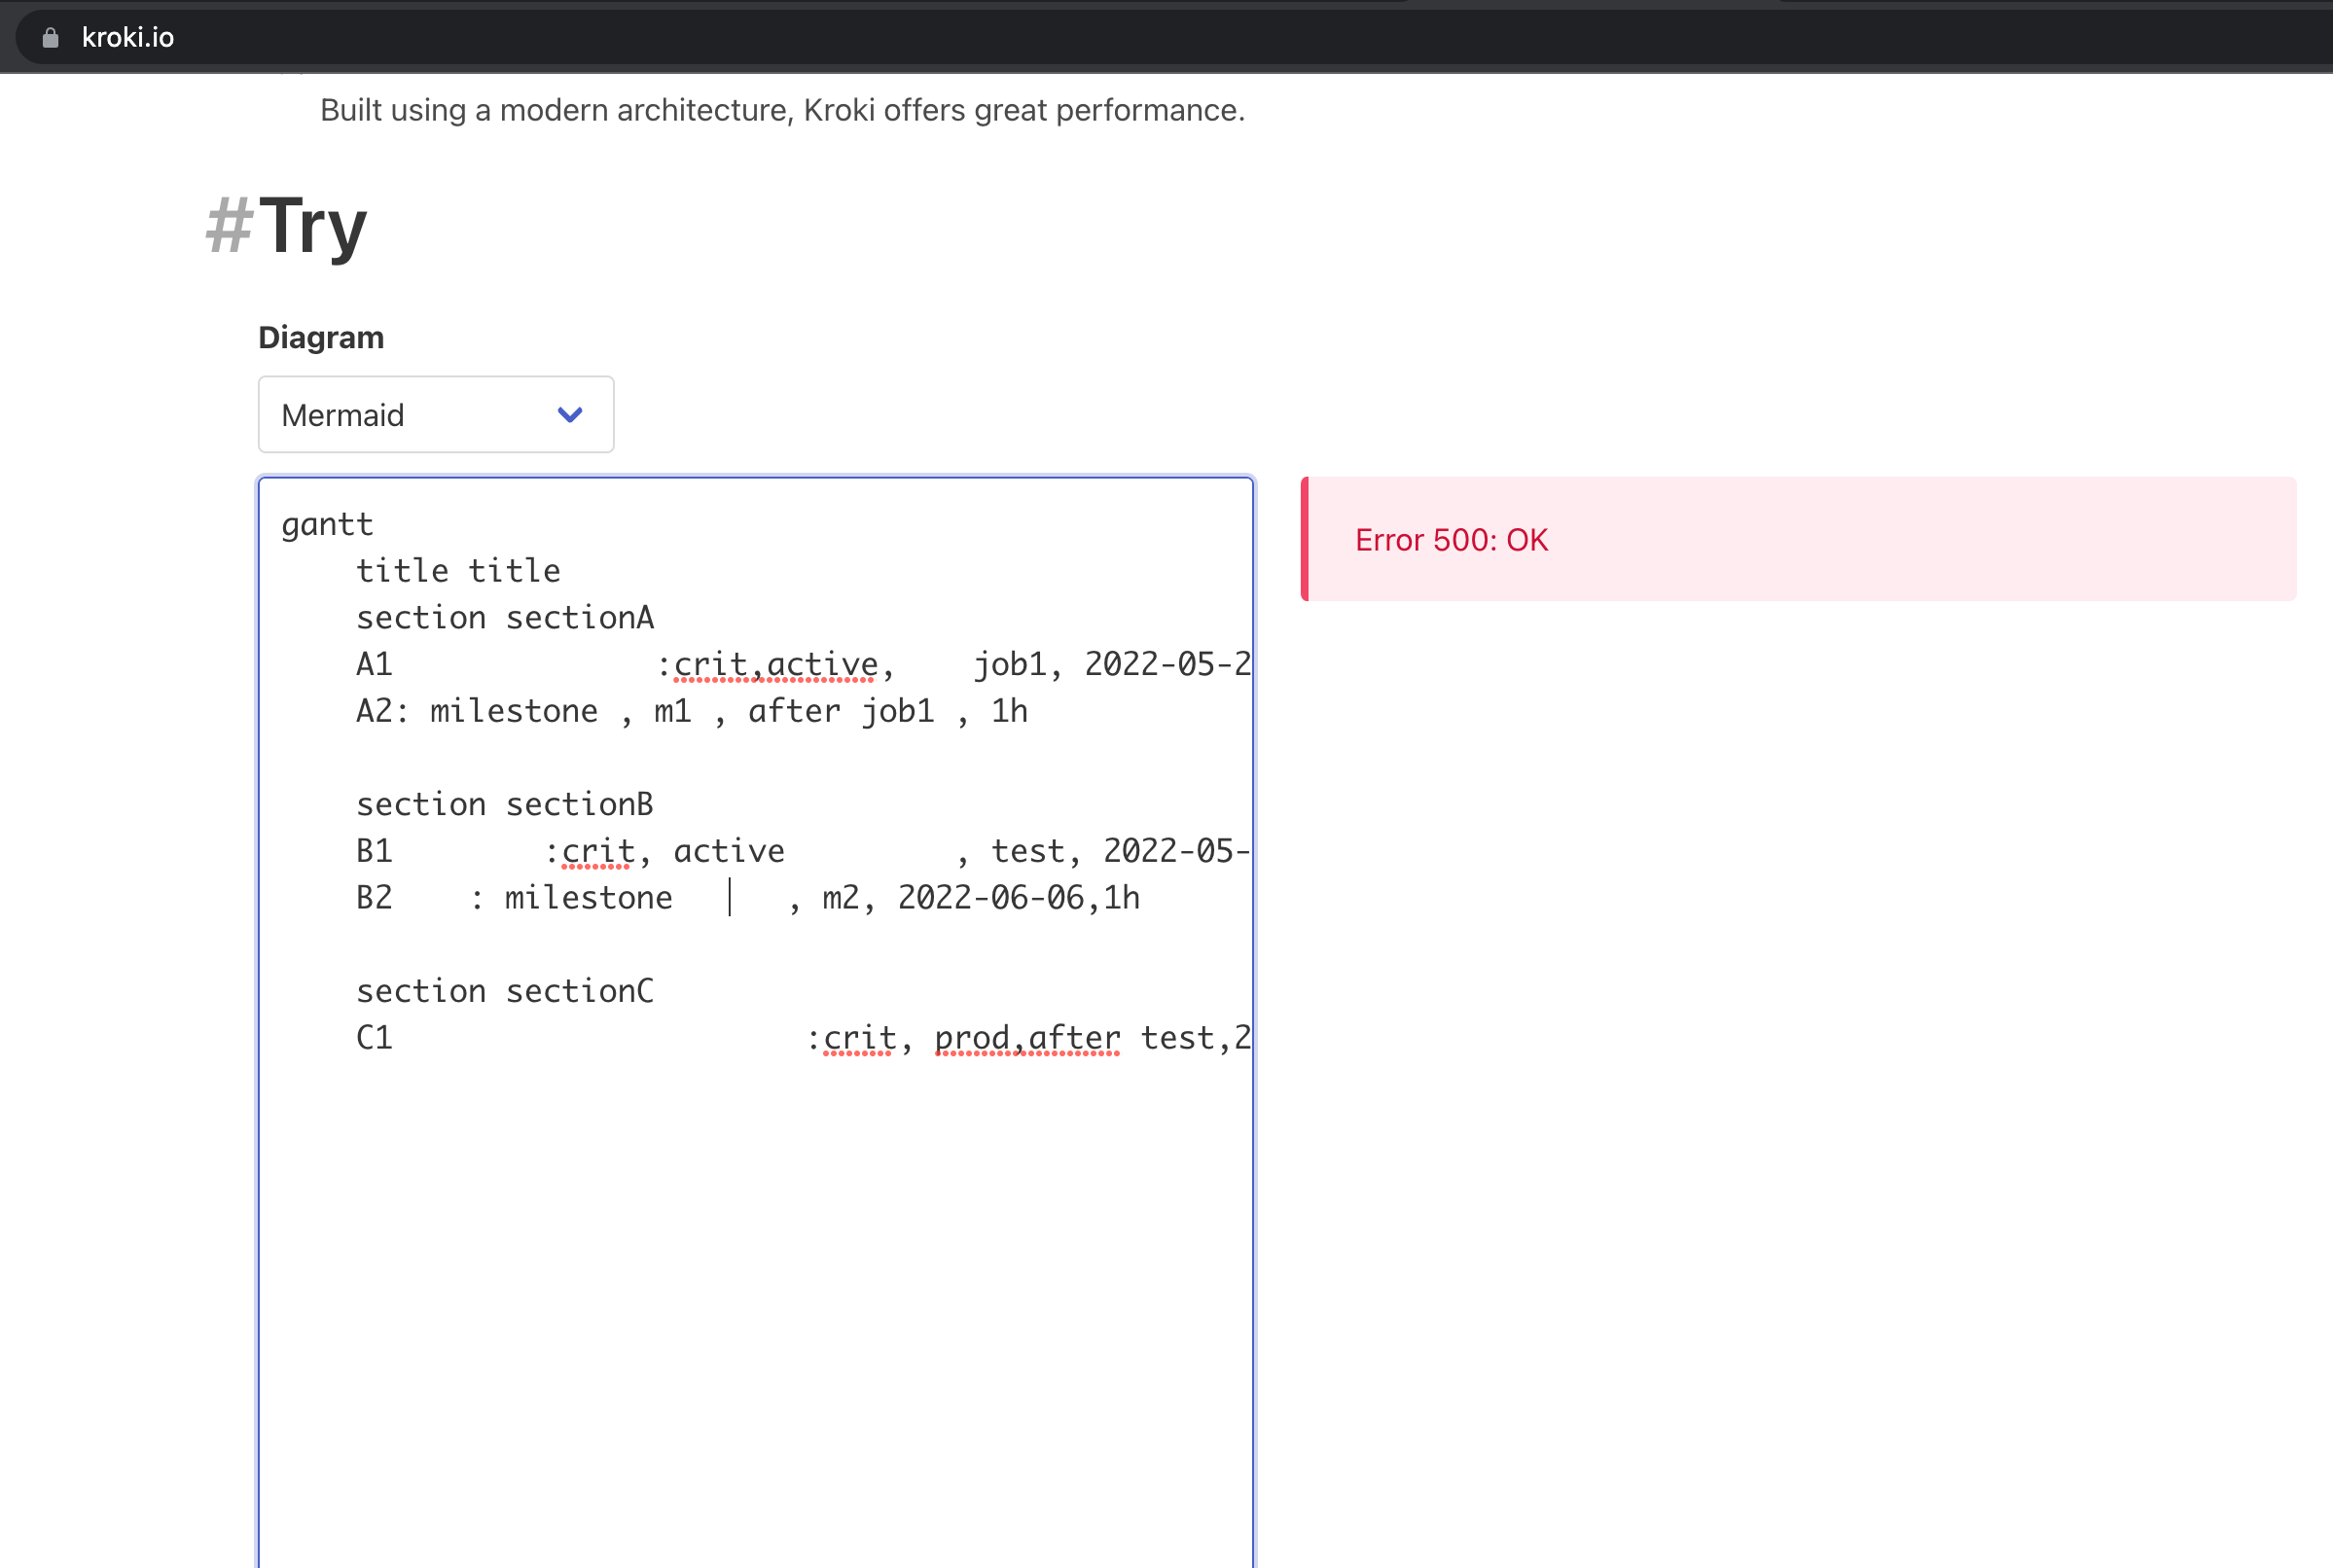2333x1568 pixels.
Task: Click the underlined 'prod,after' text on line C1
Action: pyautogui.click(x=1027, y=1037)
